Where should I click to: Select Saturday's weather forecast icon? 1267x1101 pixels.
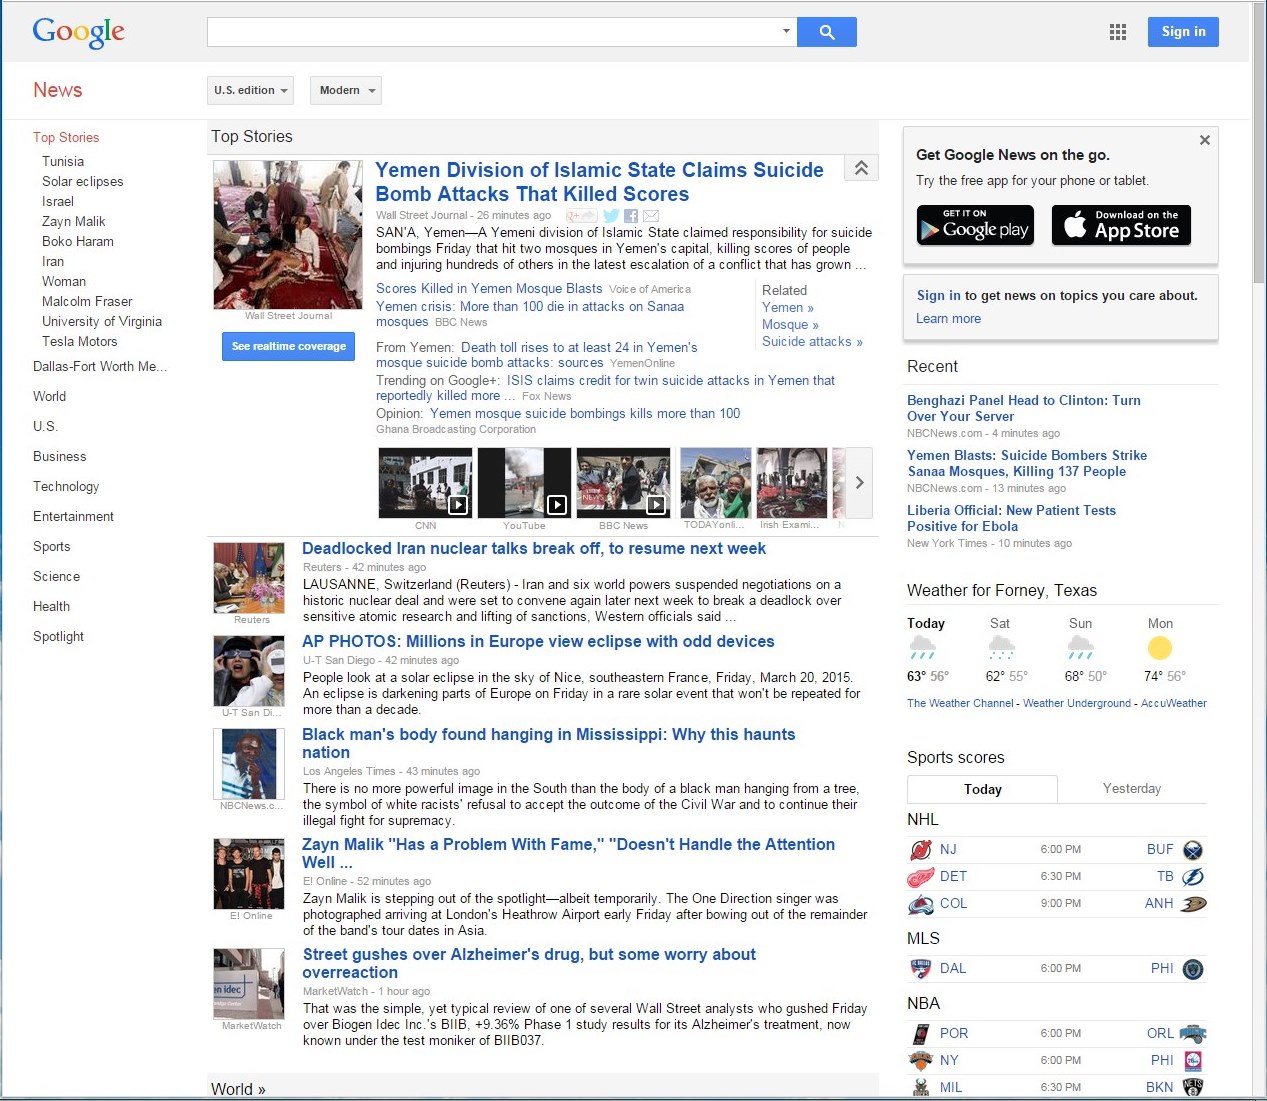[1001, 648]
